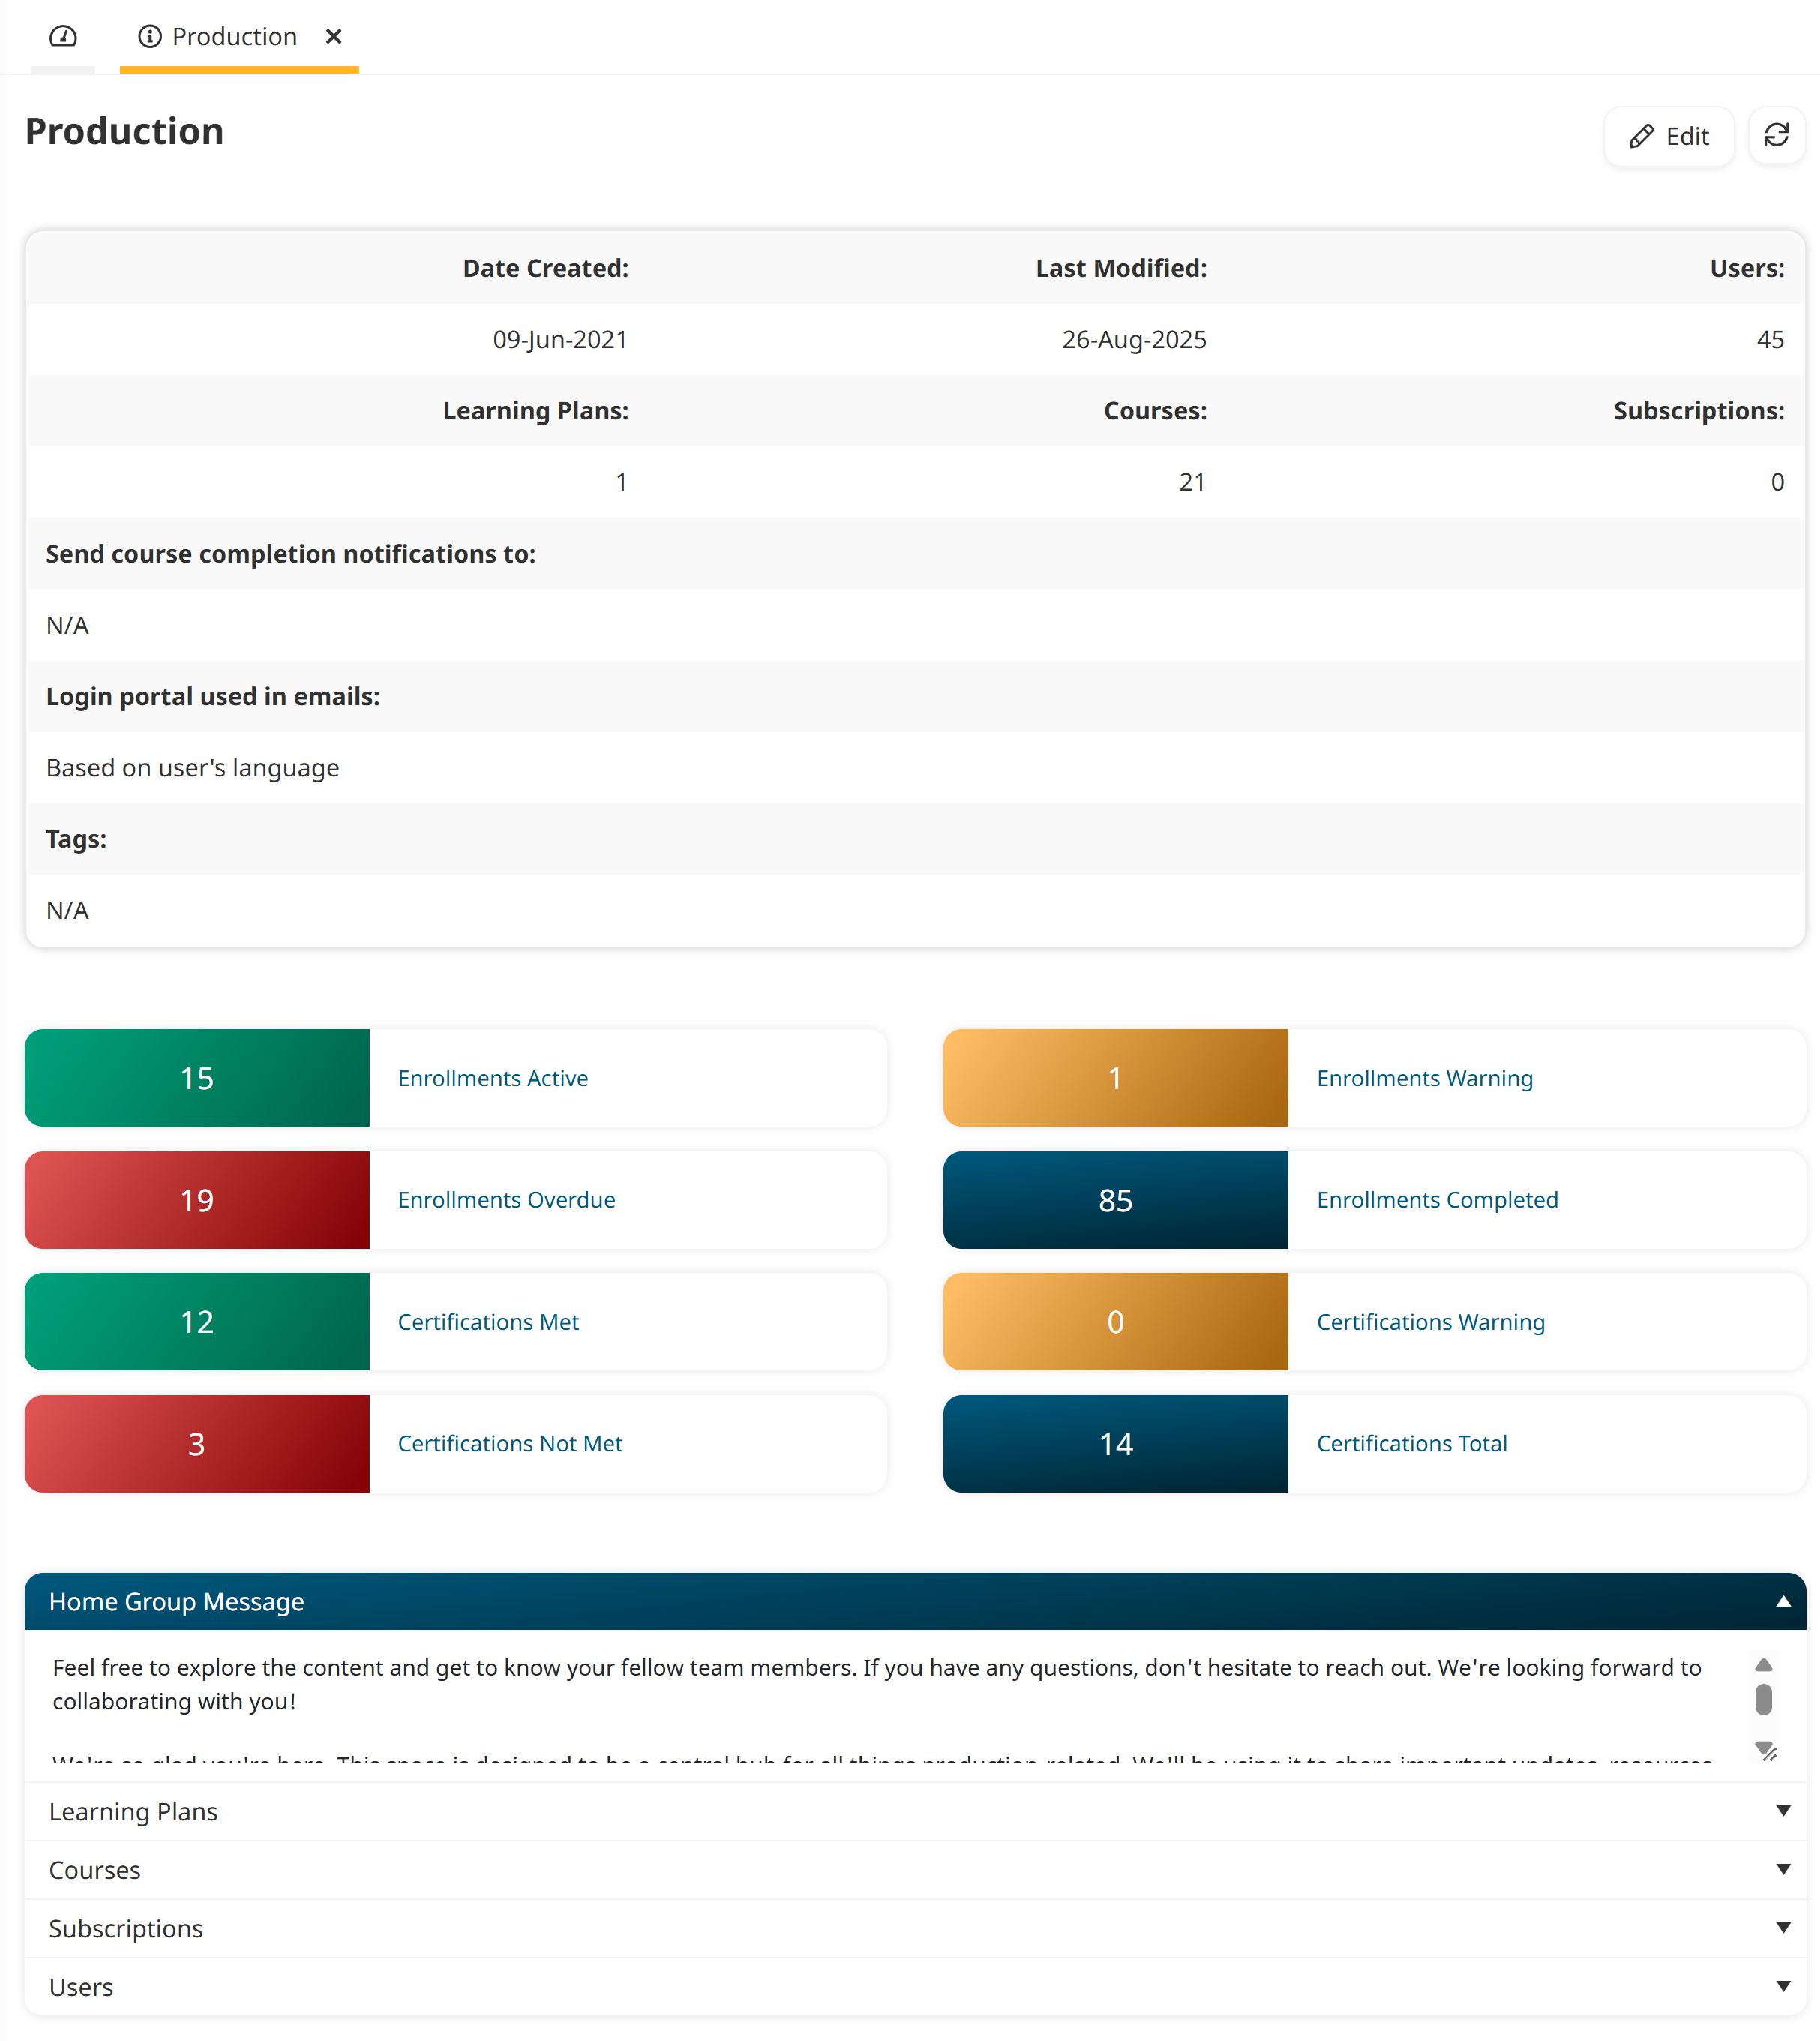
Task: Click 'Based on user's language' text
Action: click(x=193, y=768)
